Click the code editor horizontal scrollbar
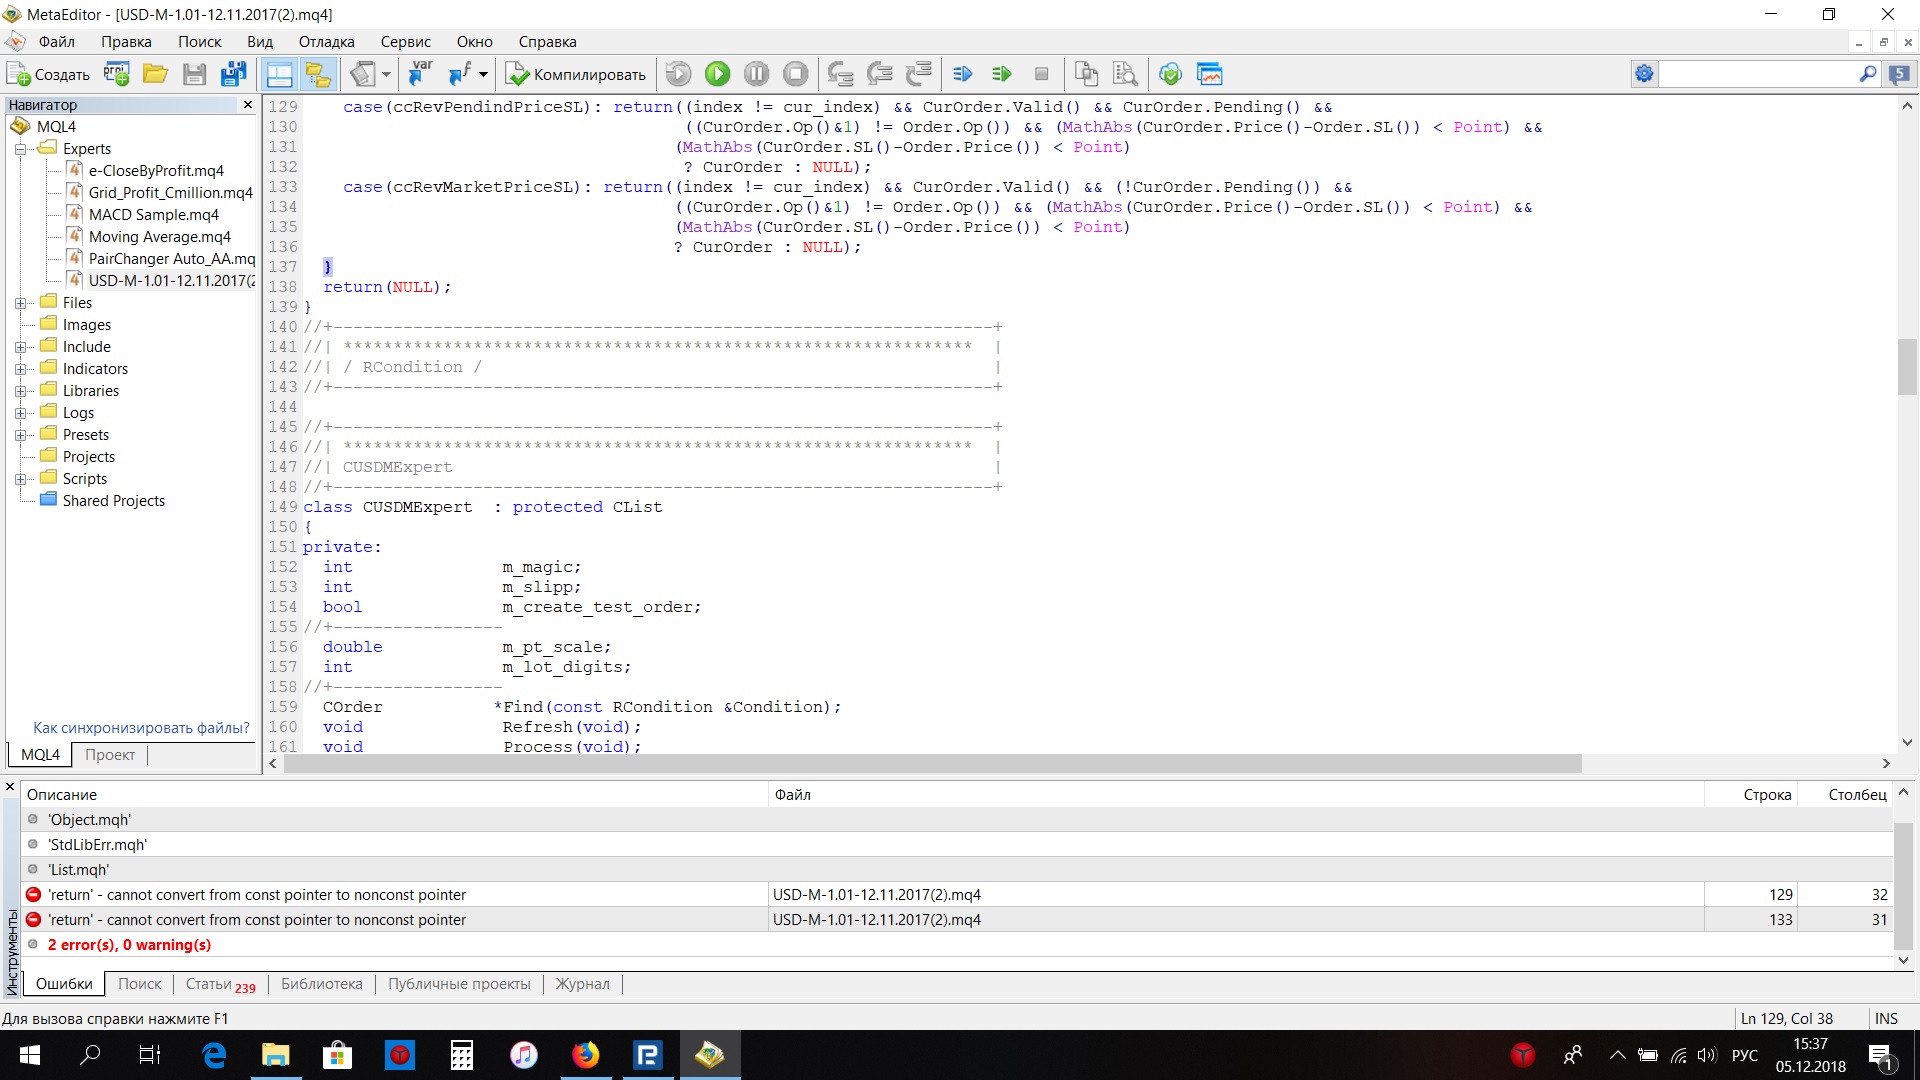Viewport: 1920px width, 1080px height. click(932, 764)
